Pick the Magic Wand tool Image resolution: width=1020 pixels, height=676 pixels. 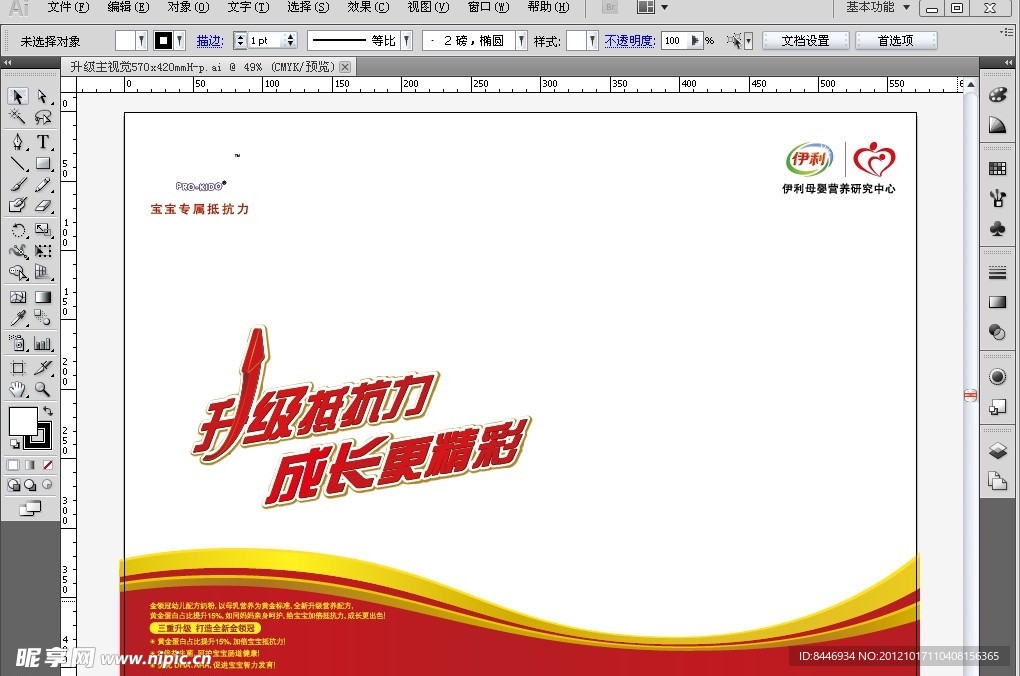[x=18, y=118]
